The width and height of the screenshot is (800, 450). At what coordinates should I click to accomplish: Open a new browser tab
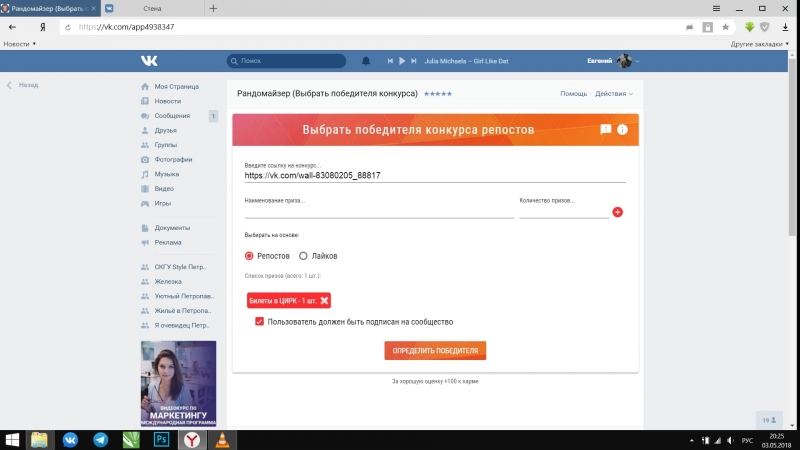pyautogui.click(x=213, y=8)
